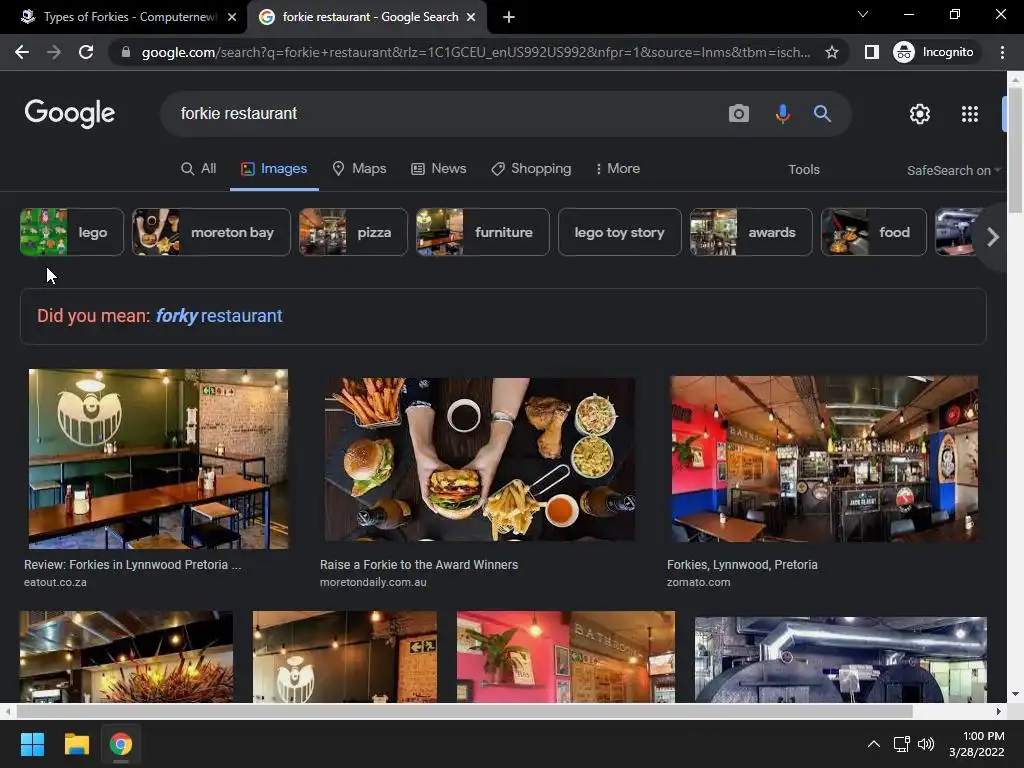Image resolution: width=1024 pixels, height=768 pixels.
Task: Go back to the previous page
Action: coord(22,52)
